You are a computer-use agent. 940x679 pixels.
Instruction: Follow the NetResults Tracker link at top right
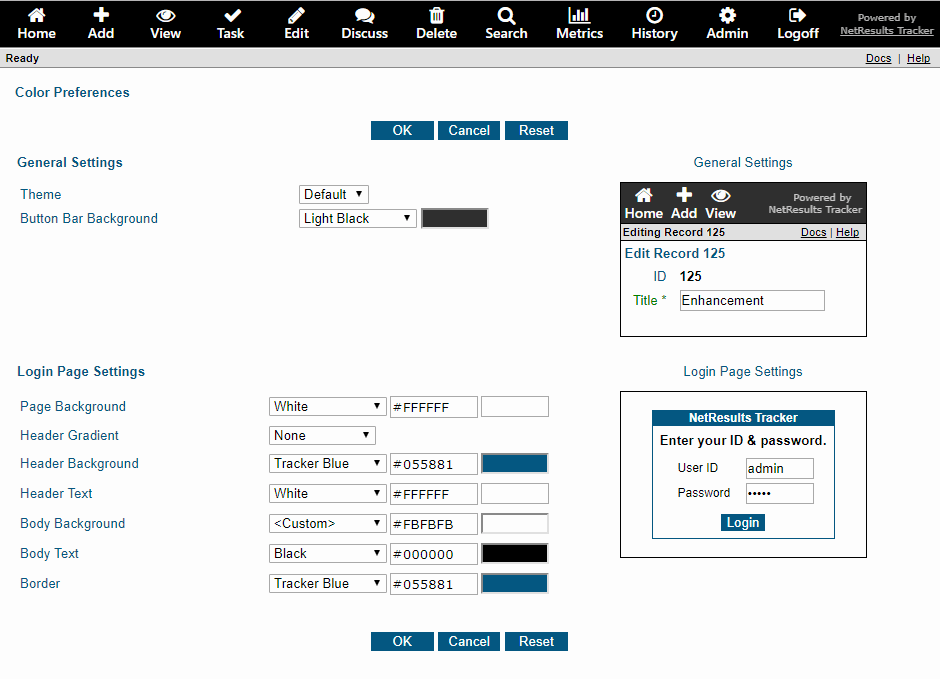pos(887,31)
